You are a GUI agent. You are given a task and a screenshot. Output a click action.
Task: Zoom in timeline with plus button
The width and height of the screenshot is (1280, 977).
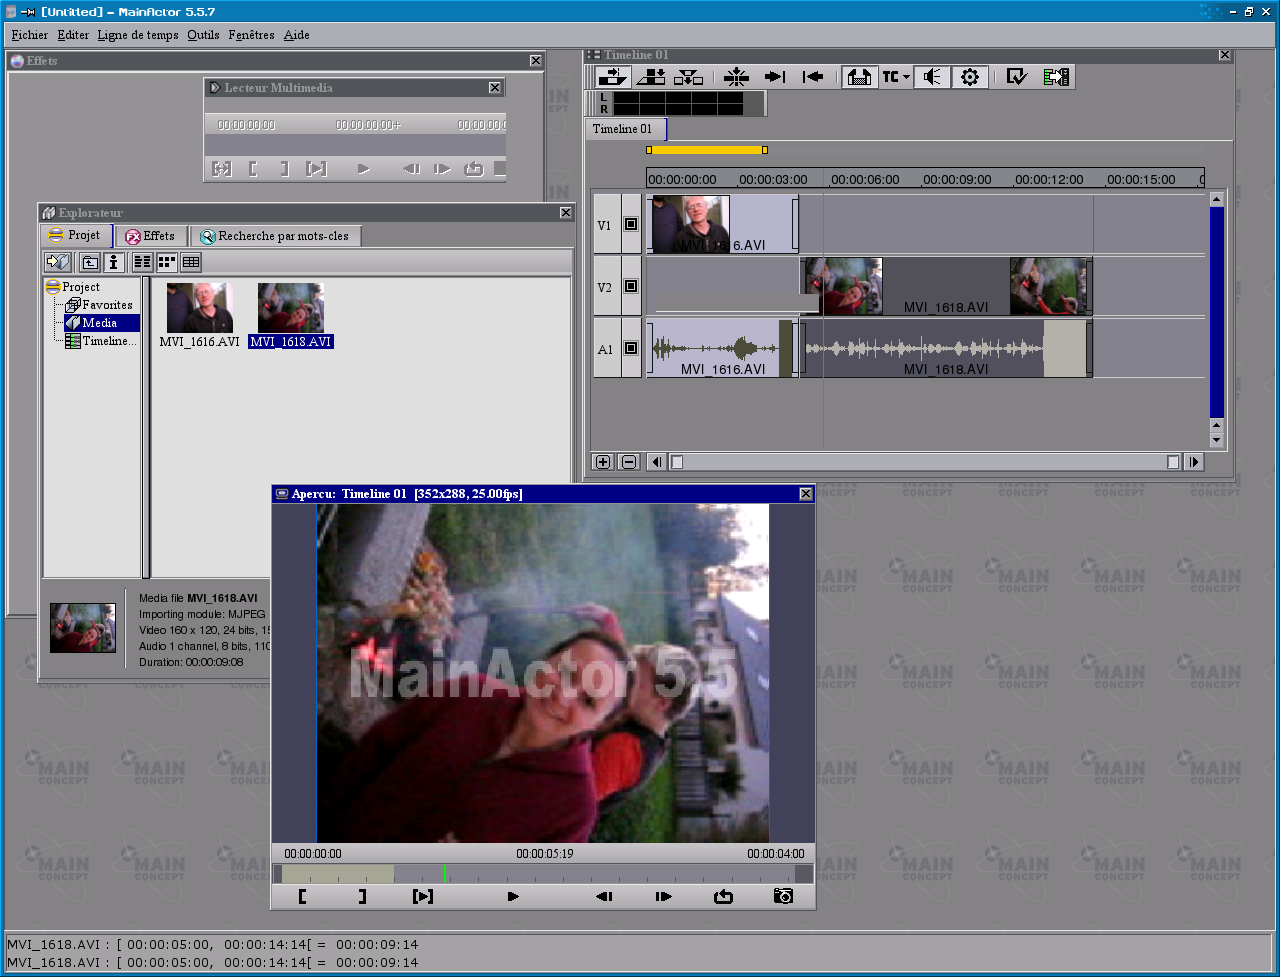603,462
